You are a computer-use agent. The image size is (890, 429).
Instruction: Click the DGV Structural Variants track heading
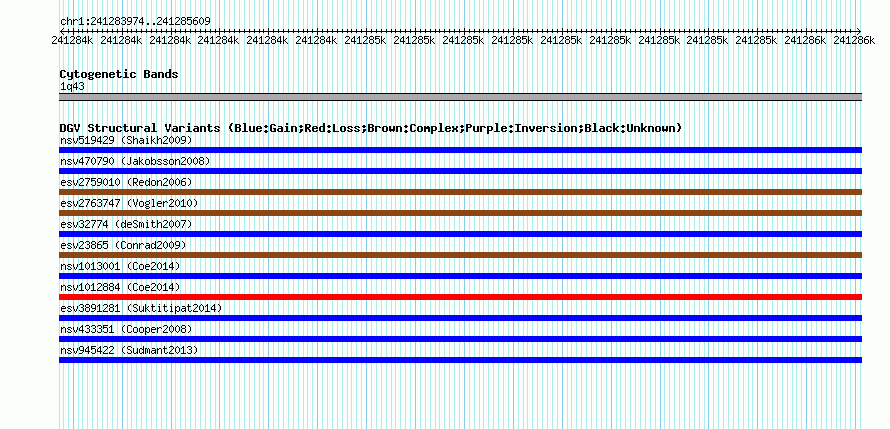[x=371, y=128]
